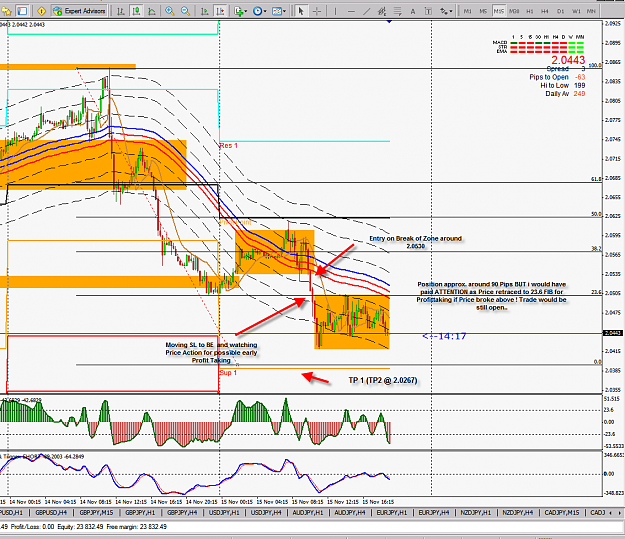
Task: Switch to GBPJPY,H1 chart tab
Action: click(140, 512)
